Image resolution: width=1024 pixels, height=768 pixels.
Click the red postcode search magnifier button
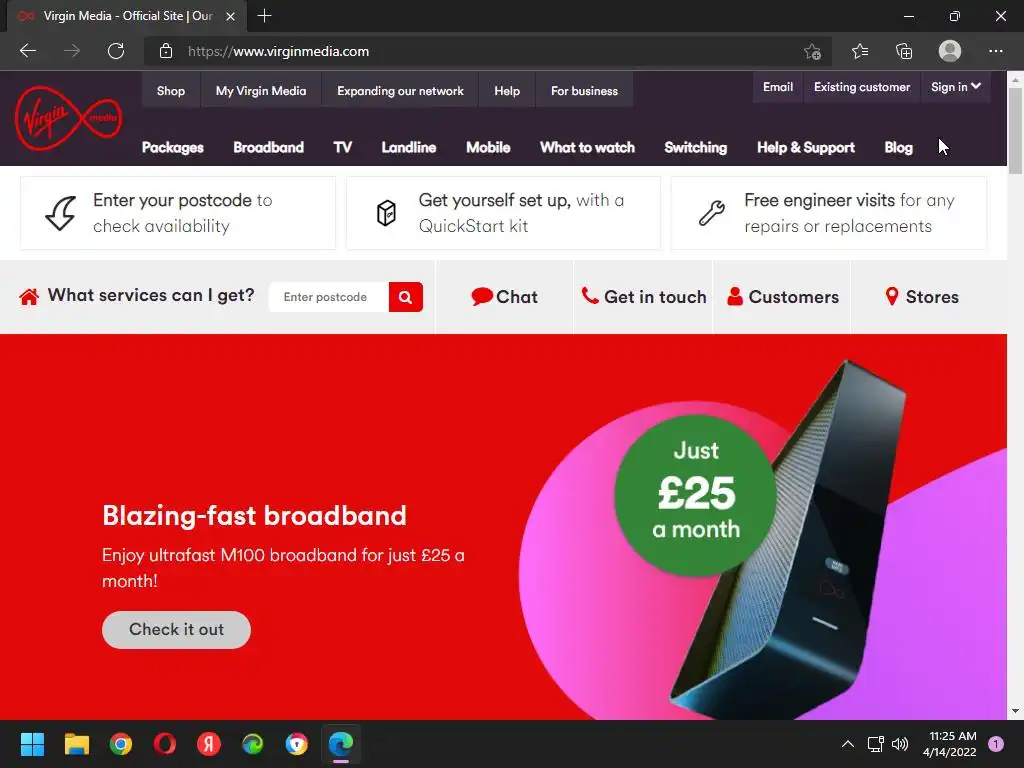406,297
